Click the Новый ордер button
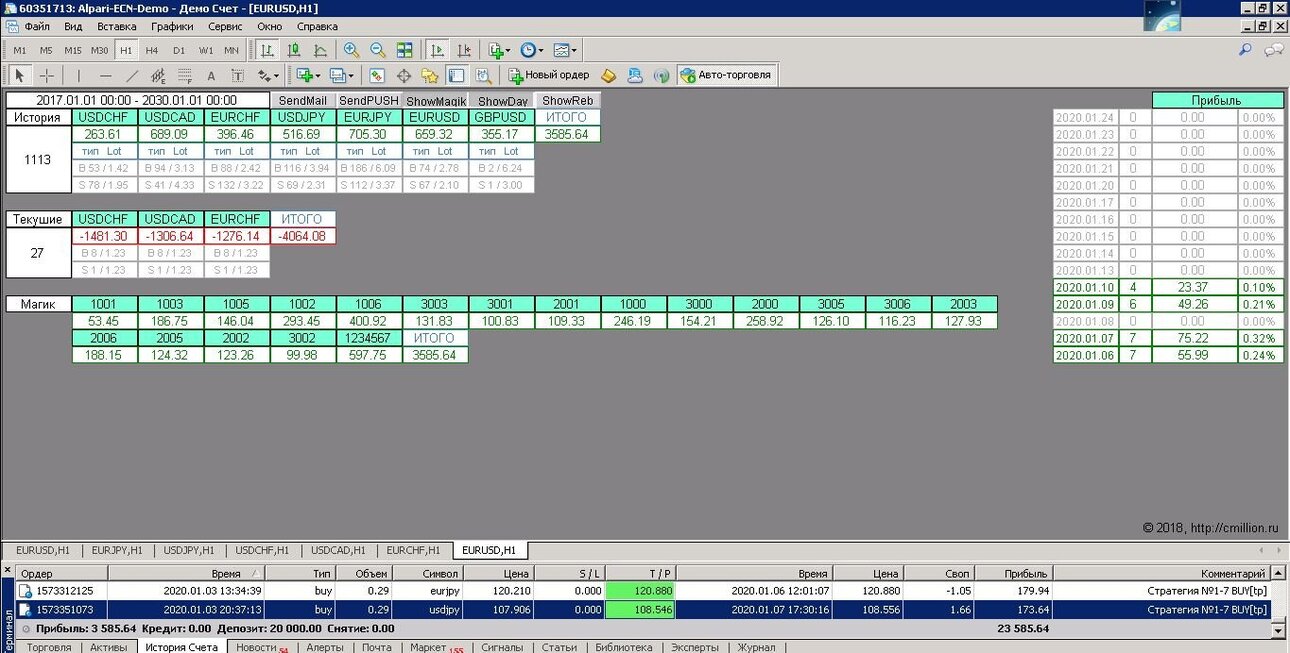The height and width of the screenshot is (653, 1290). (549, 75)
